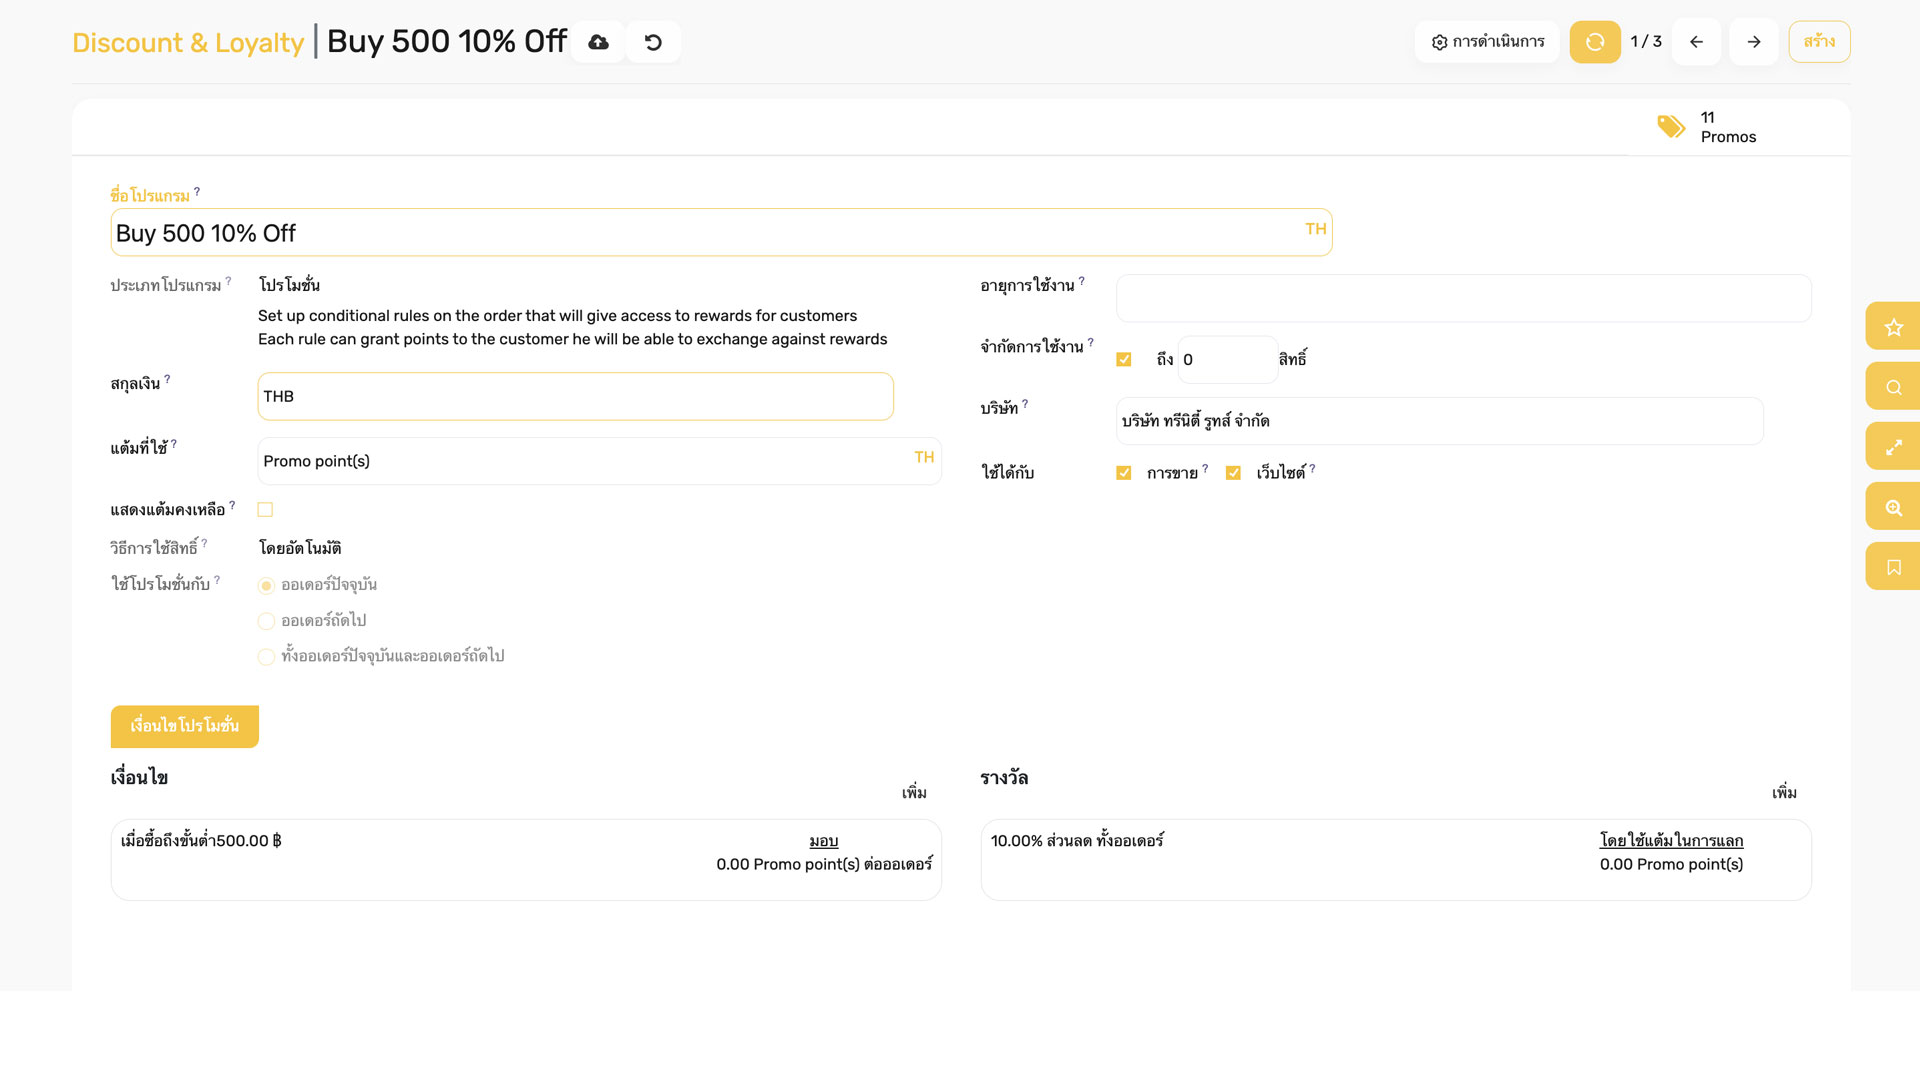Select the เงื่อนไขโปรโมชั่น tab
Screen dimensions: 1920x1080
pos(185,726)
